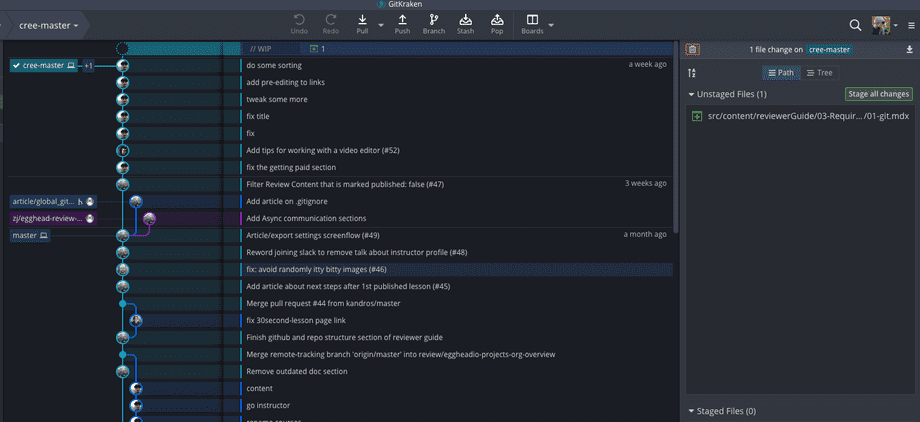Select the zj/egghead-review branch label
Screen dimensions: 920x422
click(x=53, y=218)
